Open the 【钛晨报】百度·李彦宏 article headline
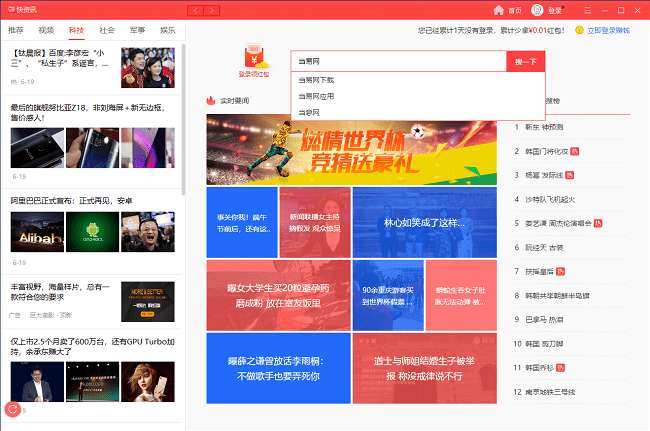This screenshot has height=431, width=650. tap(60, 58)
